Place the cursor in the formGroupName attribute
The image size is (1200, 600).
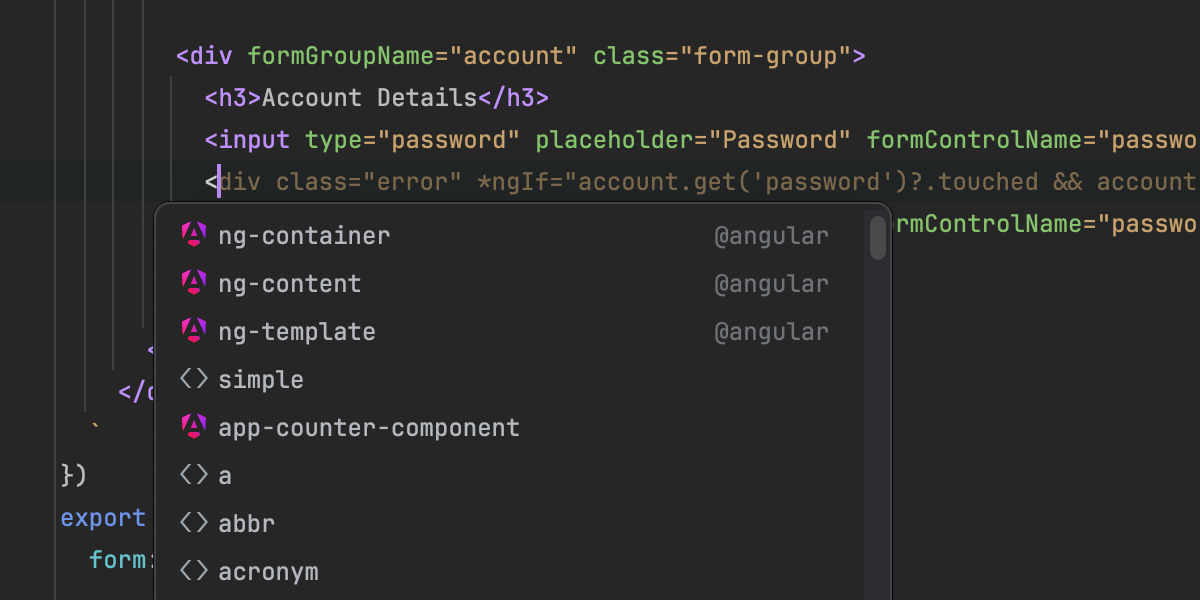pos(340,56)
